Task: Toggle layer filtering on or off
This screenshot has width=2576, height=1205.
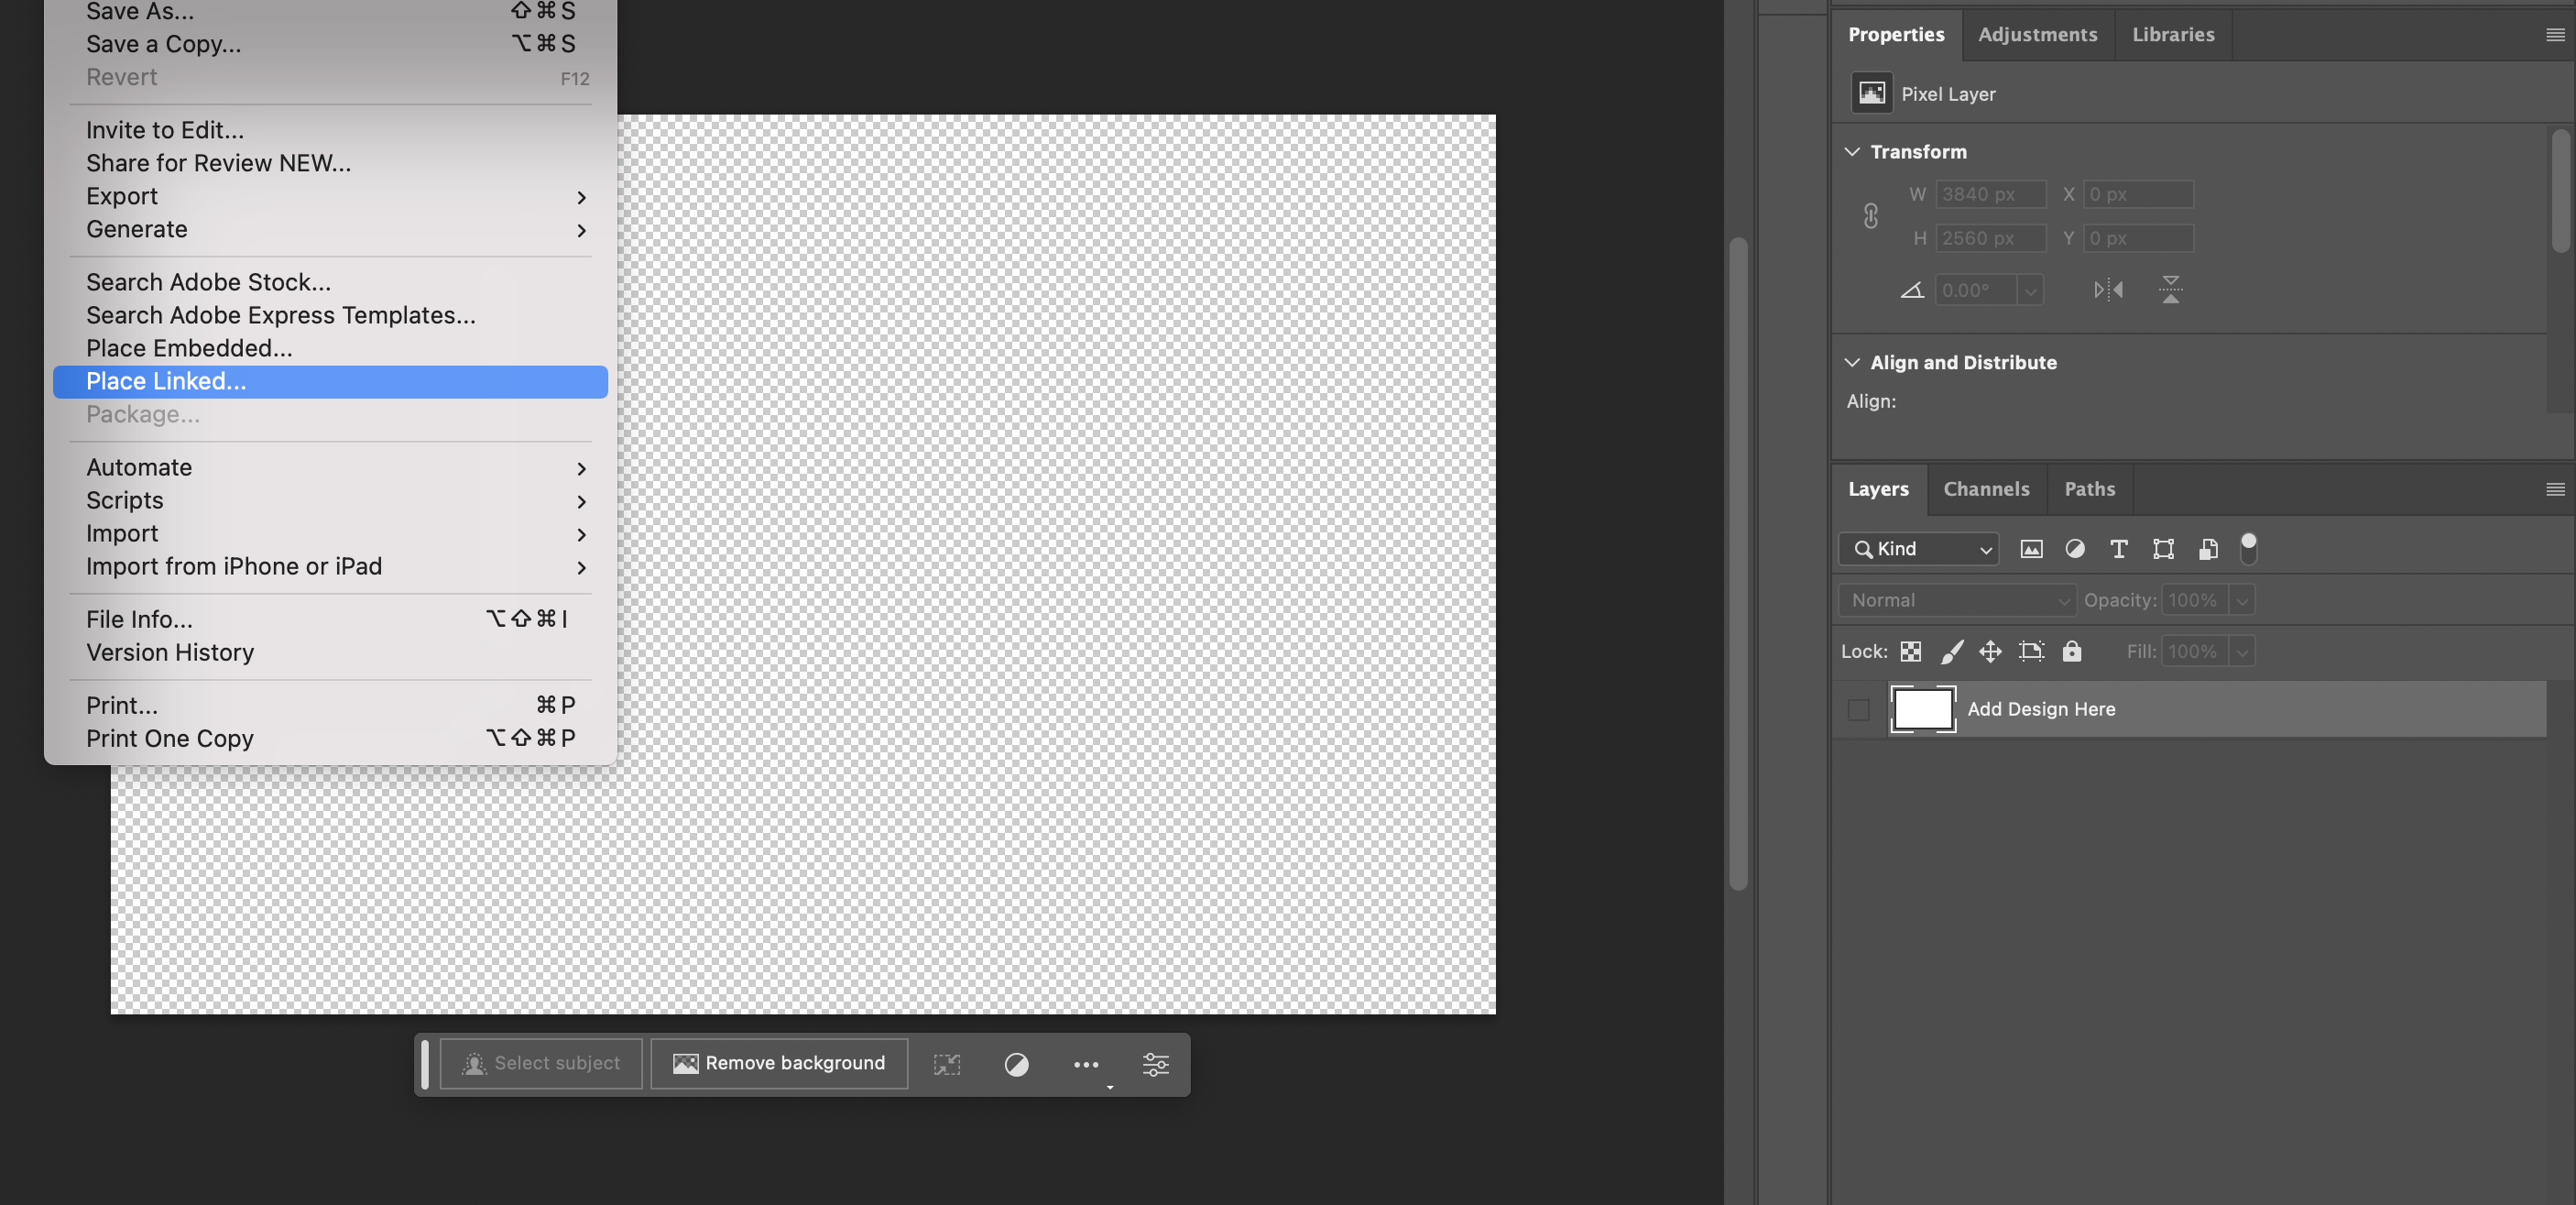Action: tap(2250, 548)
